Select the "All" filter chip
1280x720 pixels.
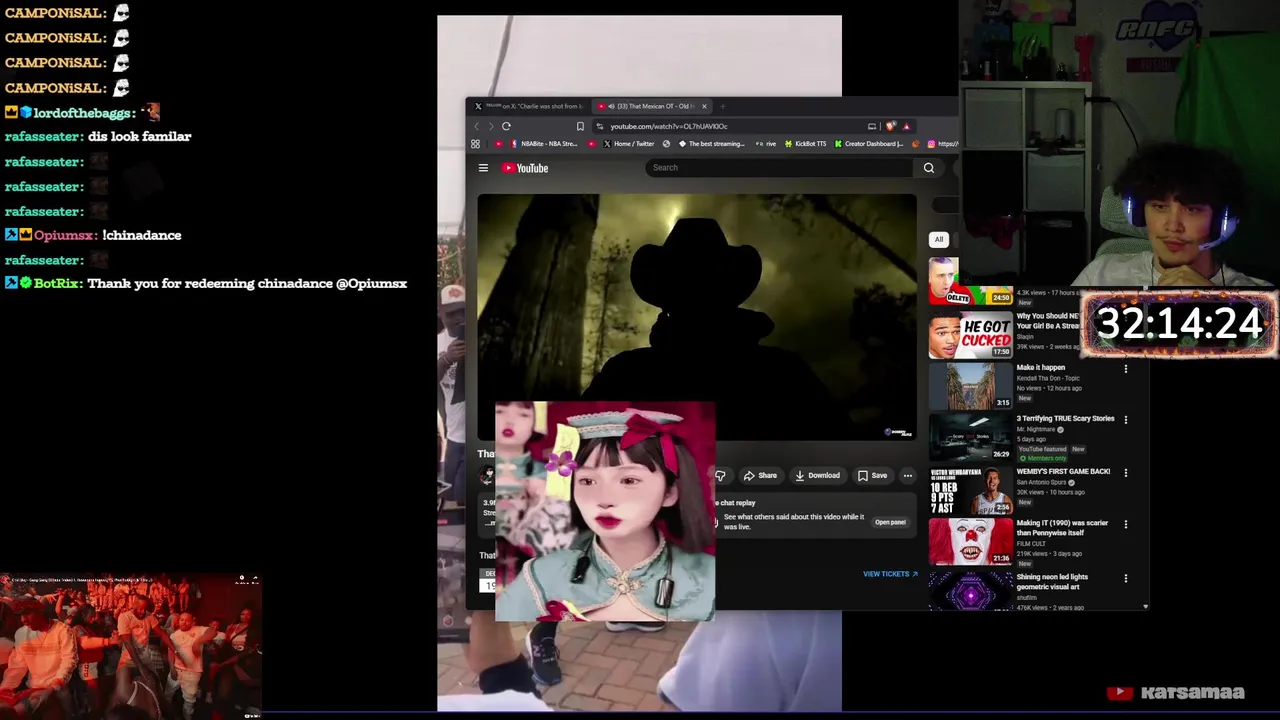pyautogui.click(x=939, y=240)
